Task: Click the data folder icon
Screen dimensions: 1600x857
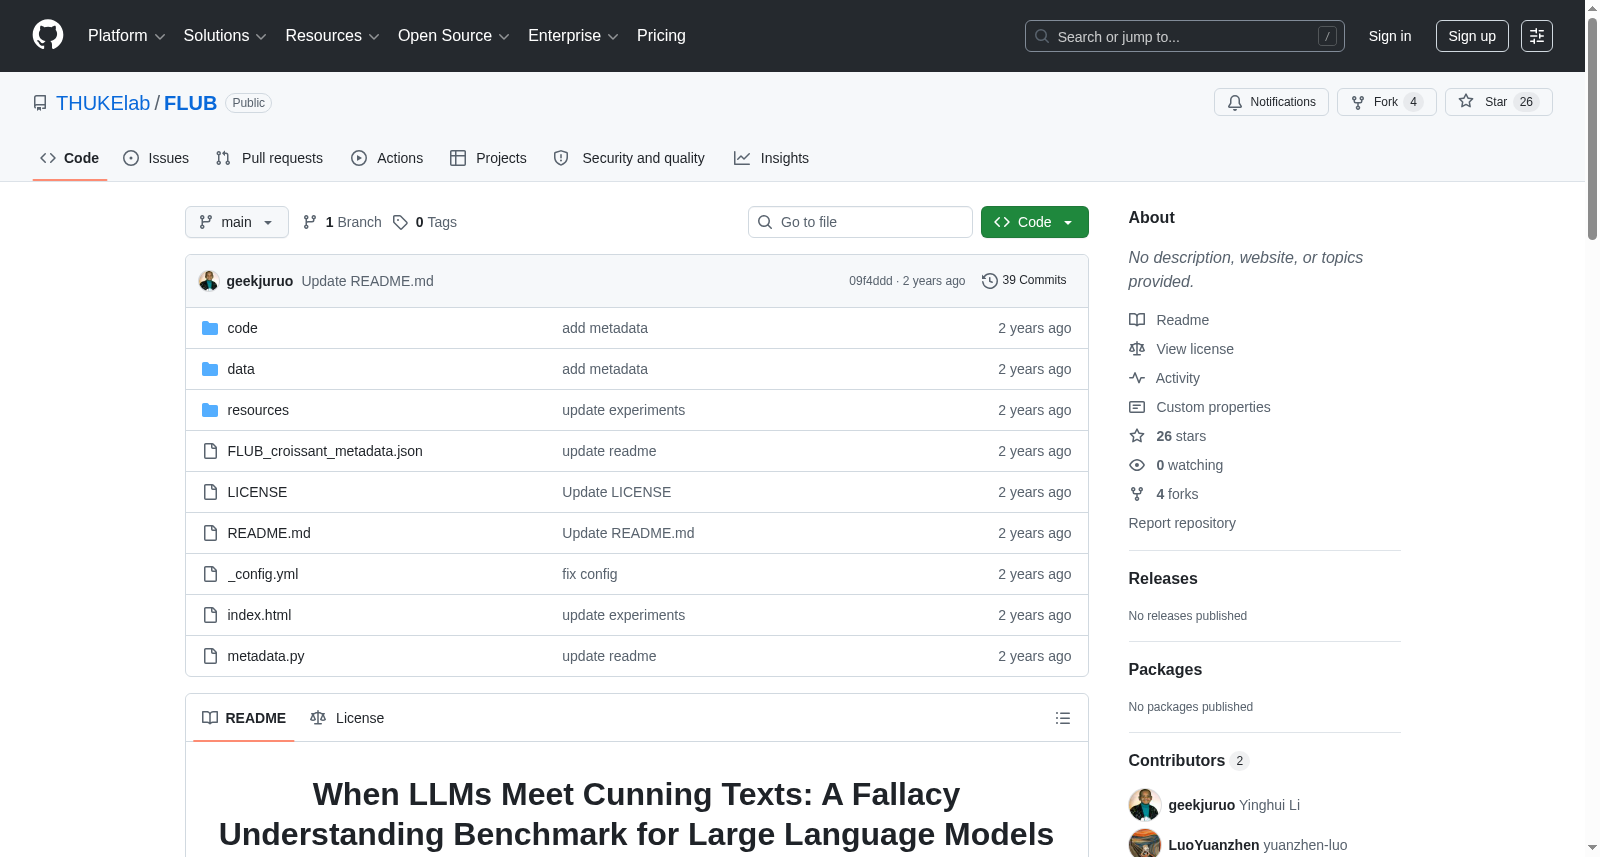Action: click(210, 369)
